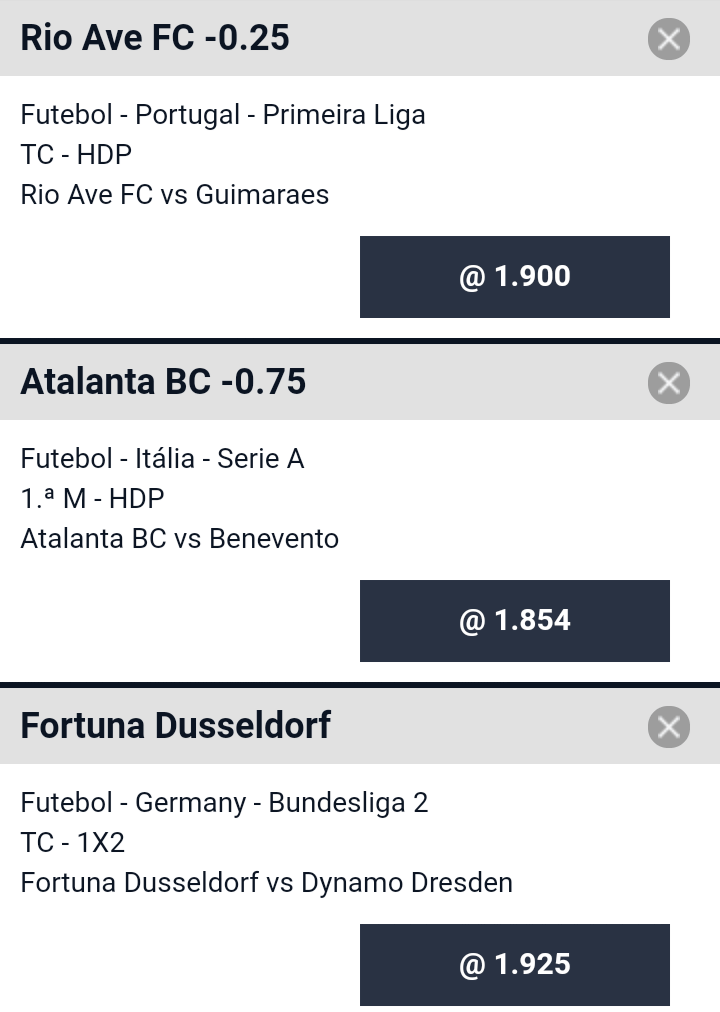Open Futebol - Portugal - Primeira Liga league line

pos(223,115)
